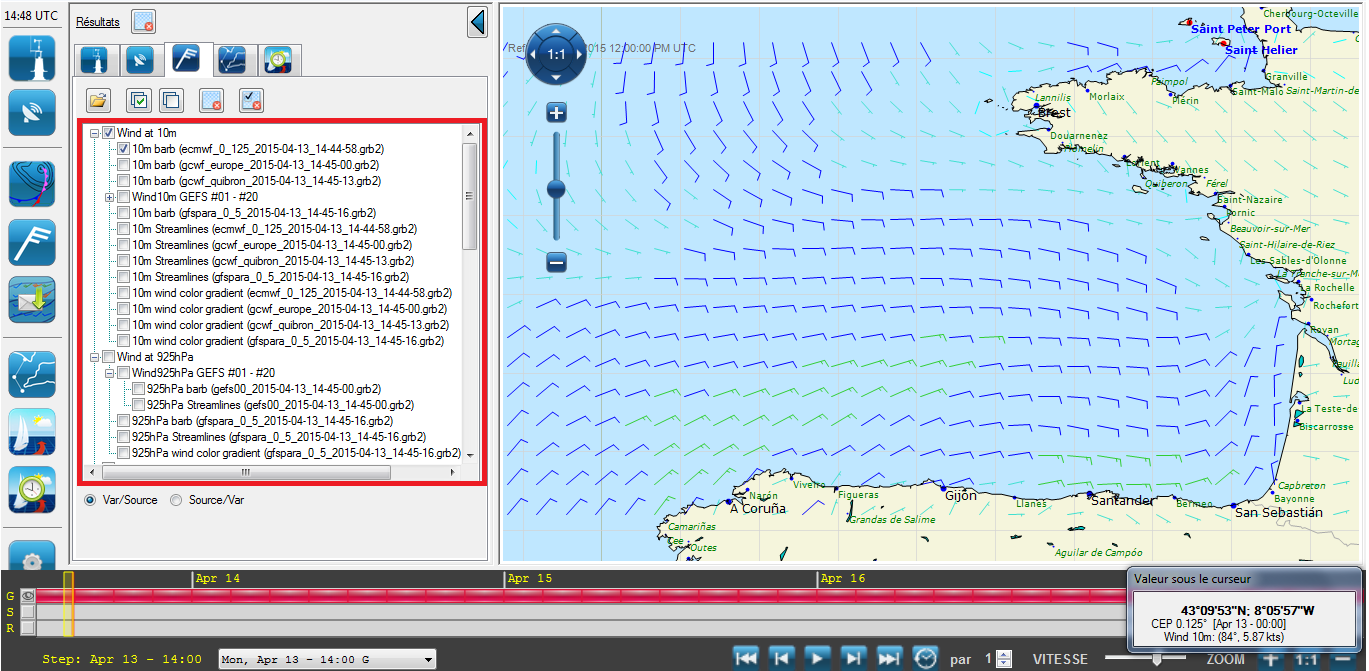
Task: Click the open GRIB file folder icon
Action: [98, 100]
